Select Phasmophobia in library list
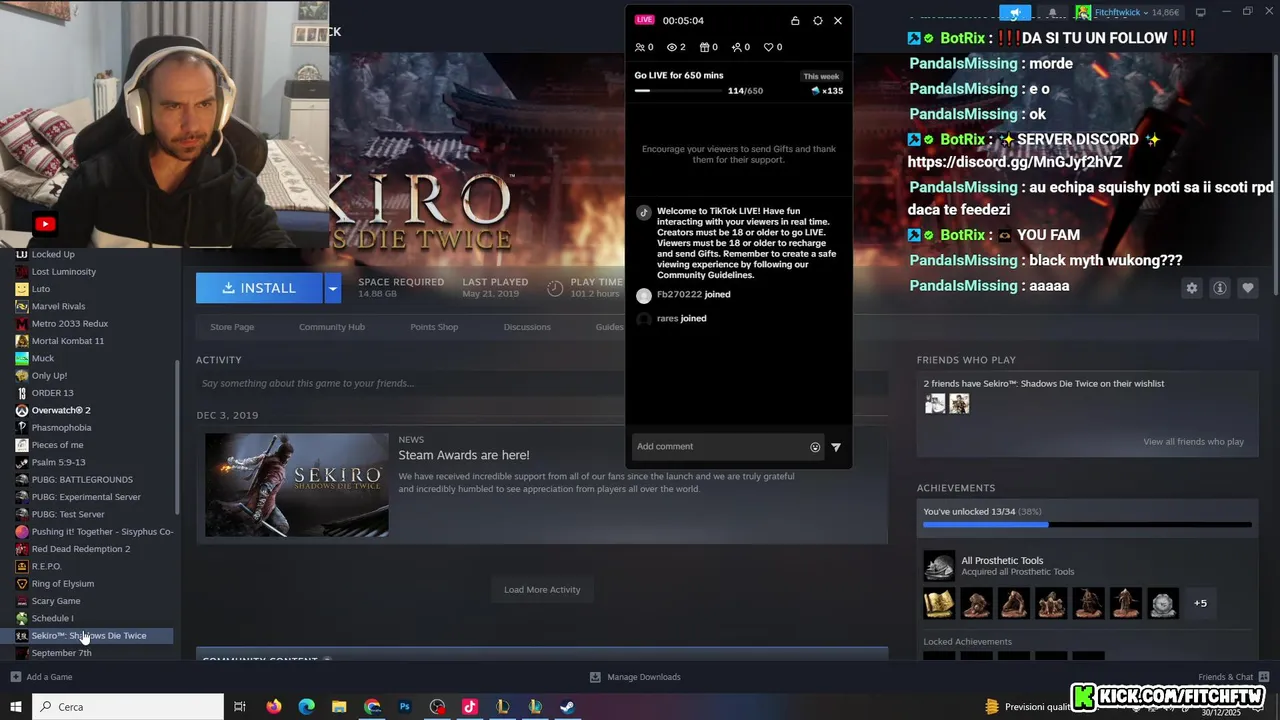The height and width of the screenshot is (720, 1280). coord(61,428)
